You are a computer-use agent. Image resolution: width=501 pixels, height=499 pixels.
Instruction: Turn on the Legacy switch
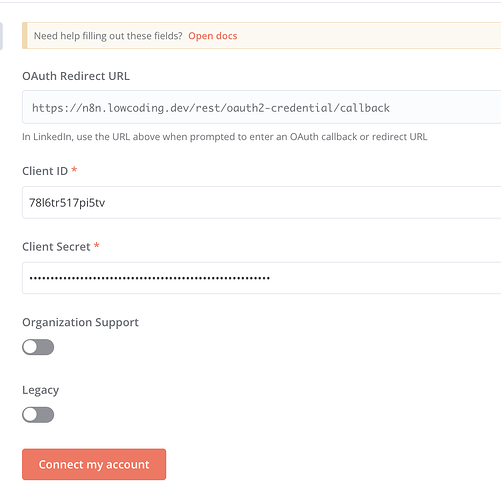pyautogui.click(x=38, y=415)
